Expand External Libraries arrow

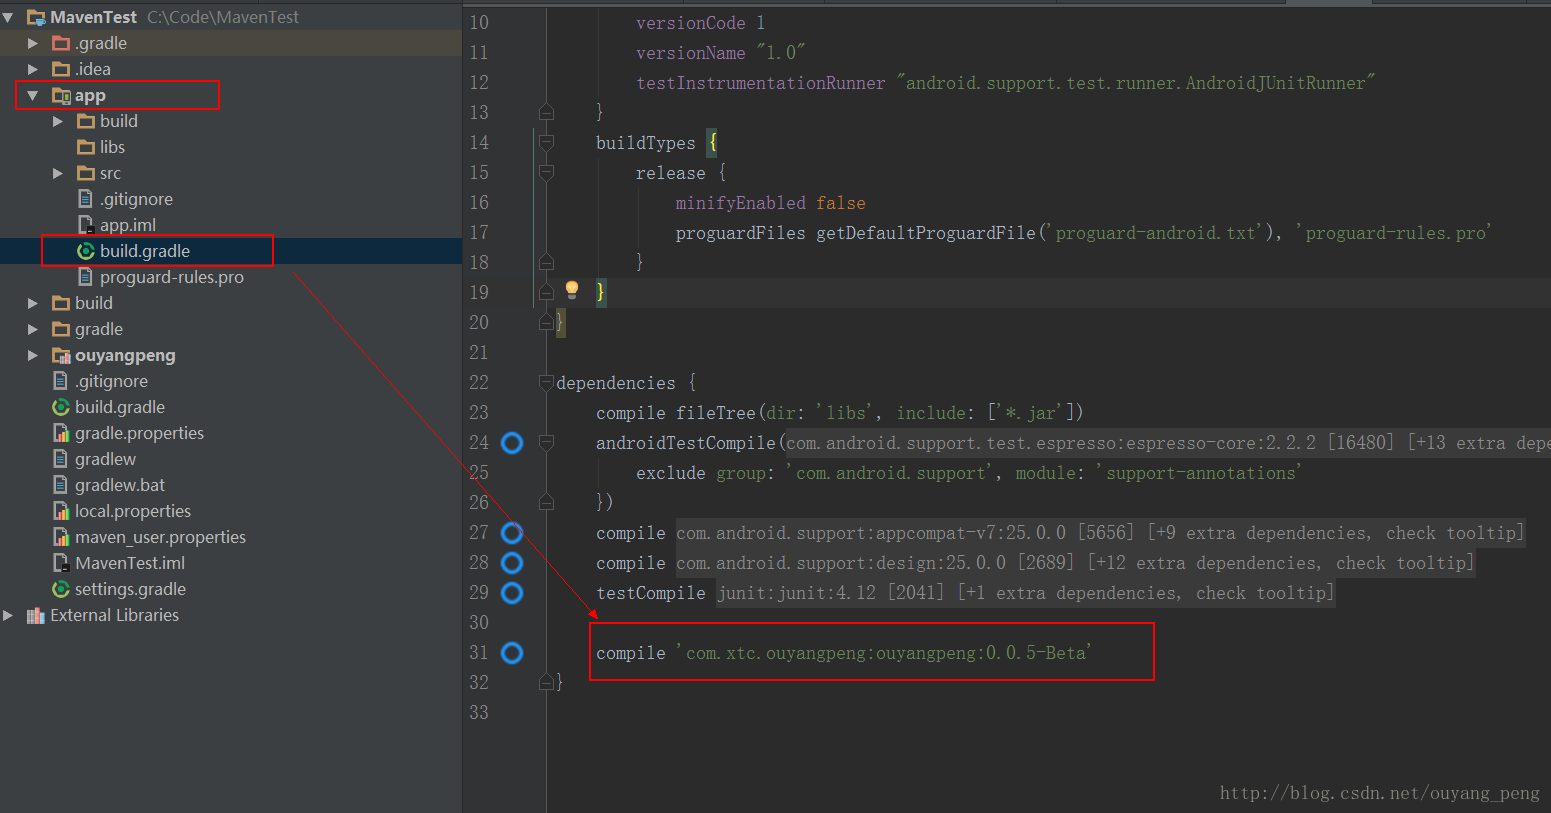click(x=8, y=615)
